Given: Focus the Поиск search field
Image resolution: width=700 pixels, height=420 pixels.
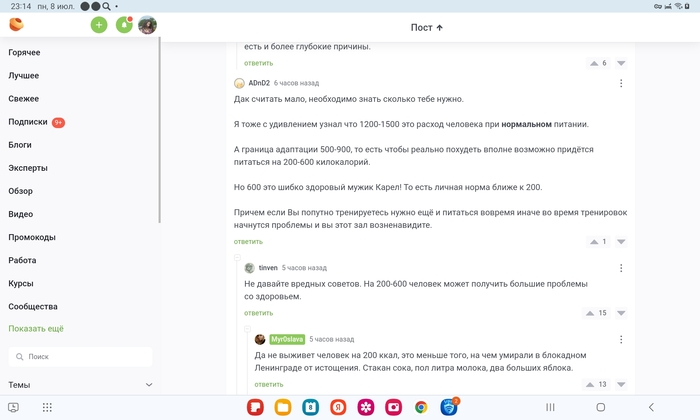Looking at the screenshot, I should tap(80, 357).
